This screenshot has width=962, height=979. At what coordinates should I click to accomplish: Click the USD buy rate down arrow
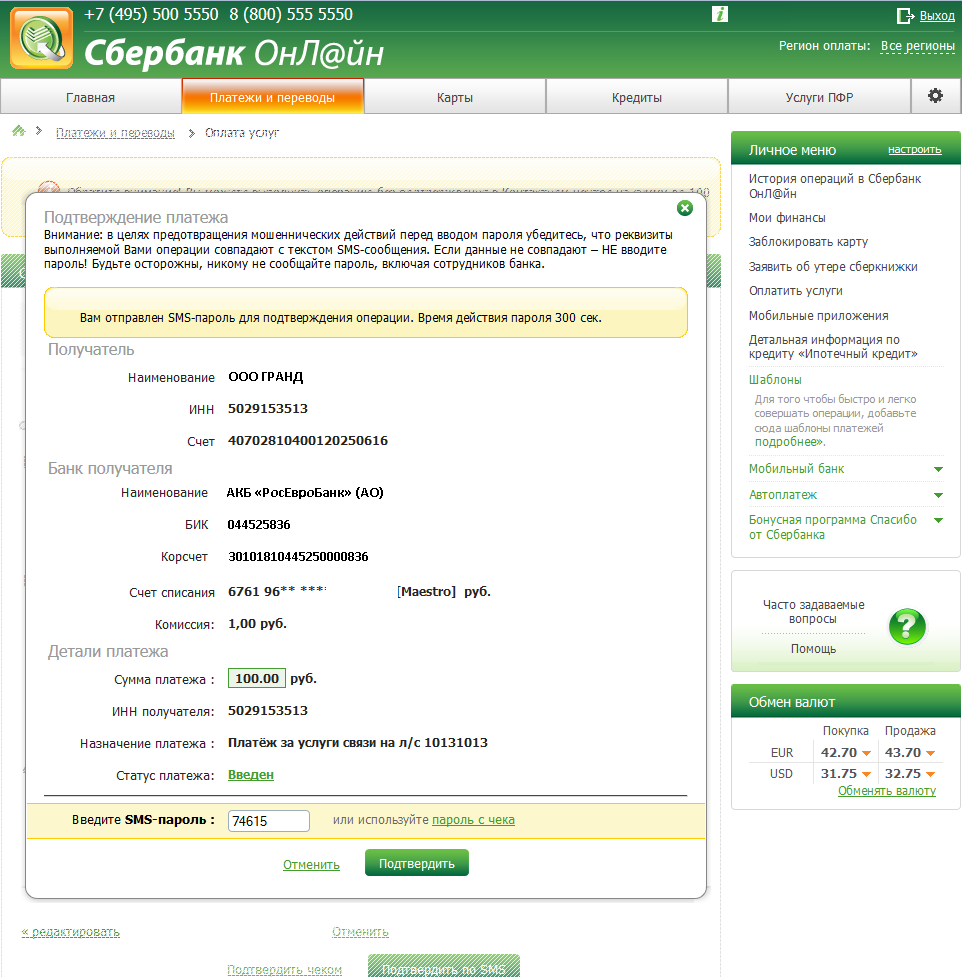coord(866,774)
